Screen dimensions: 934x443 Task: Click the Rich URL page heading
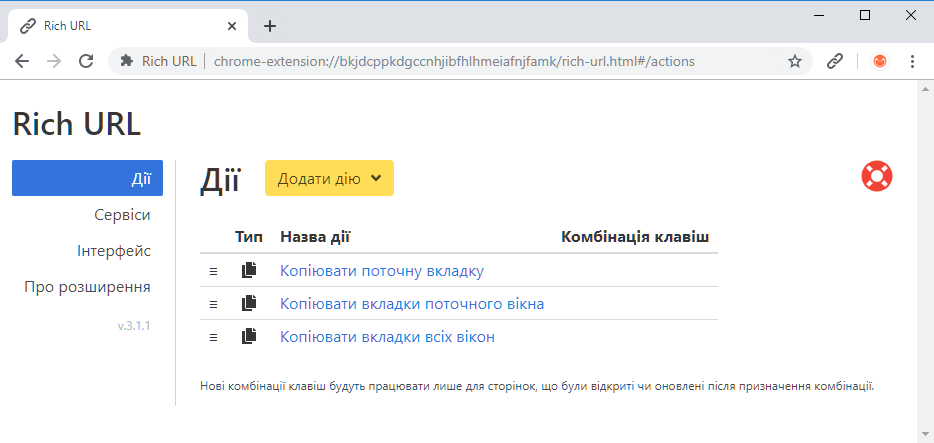point(77,124)
